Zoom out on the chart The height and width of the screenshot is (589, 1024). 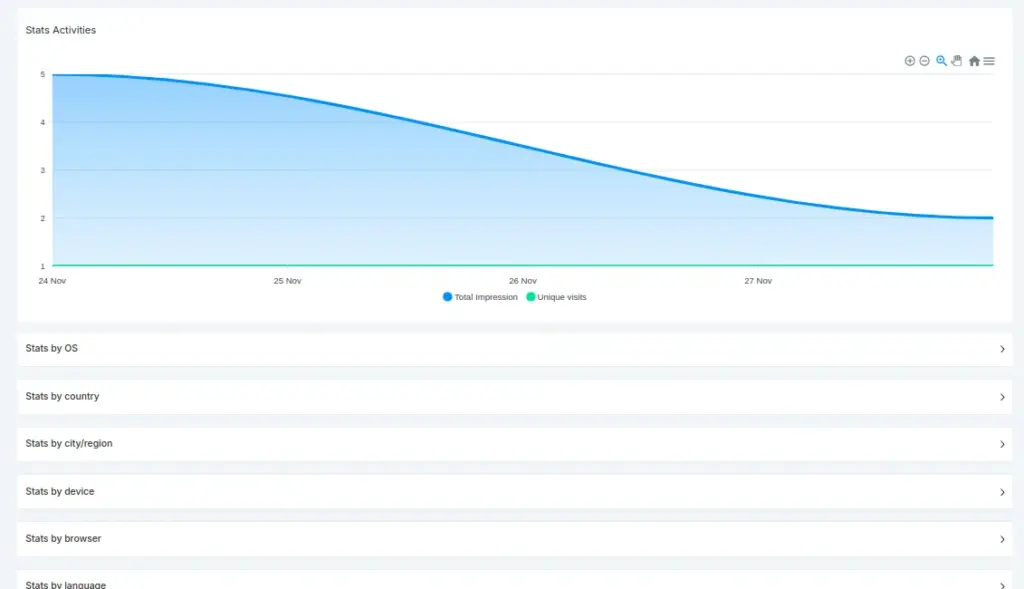[x=924, y=60]
